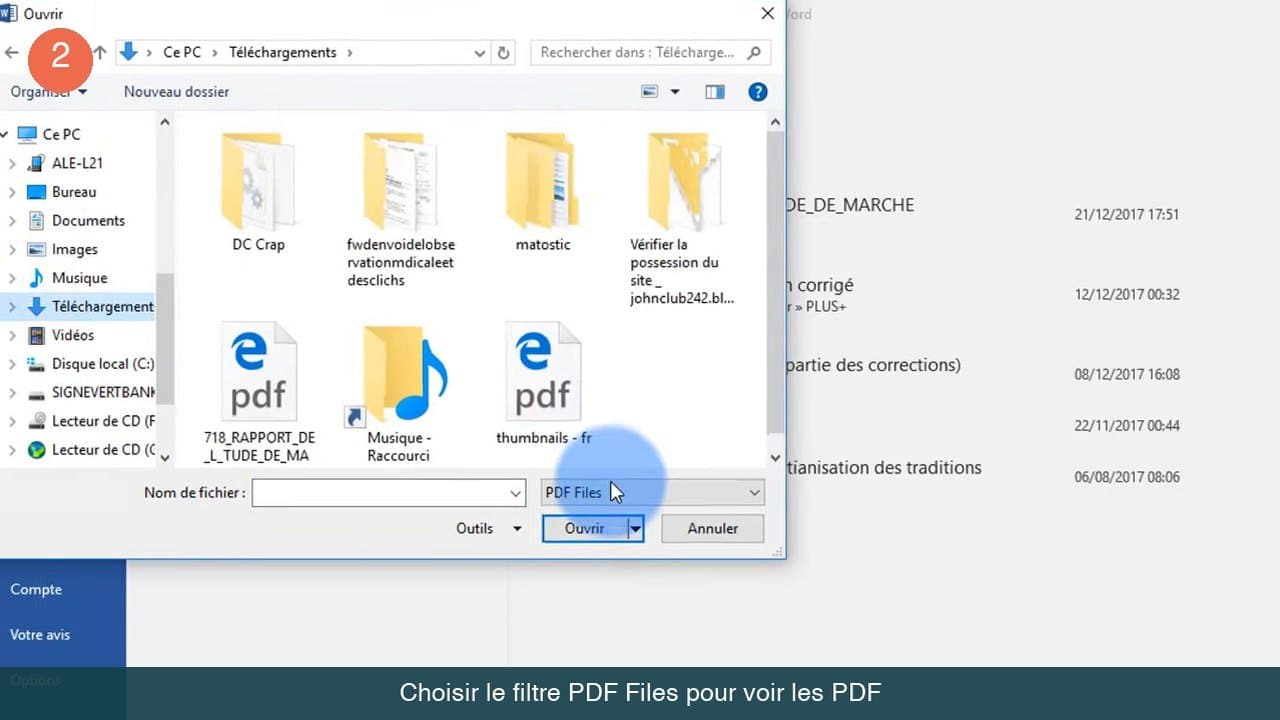Image resolution: width=1280 pixels, height=720 pixels.
Task: Select ALE-L21 device in the tree
Action: tap(77, 163)
